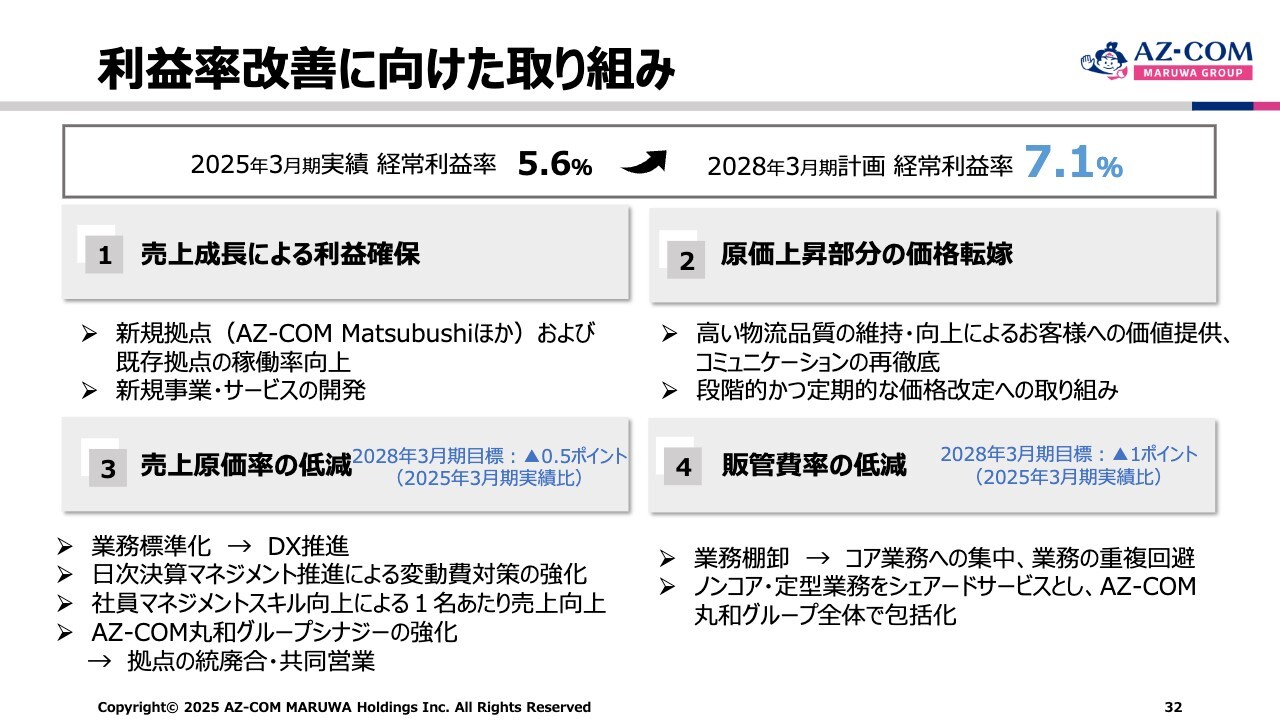This screenshot has height=720, width=1280.
Task: Click the slide title 利益率改善に向けた取り組み
Action: pos(386,69)
